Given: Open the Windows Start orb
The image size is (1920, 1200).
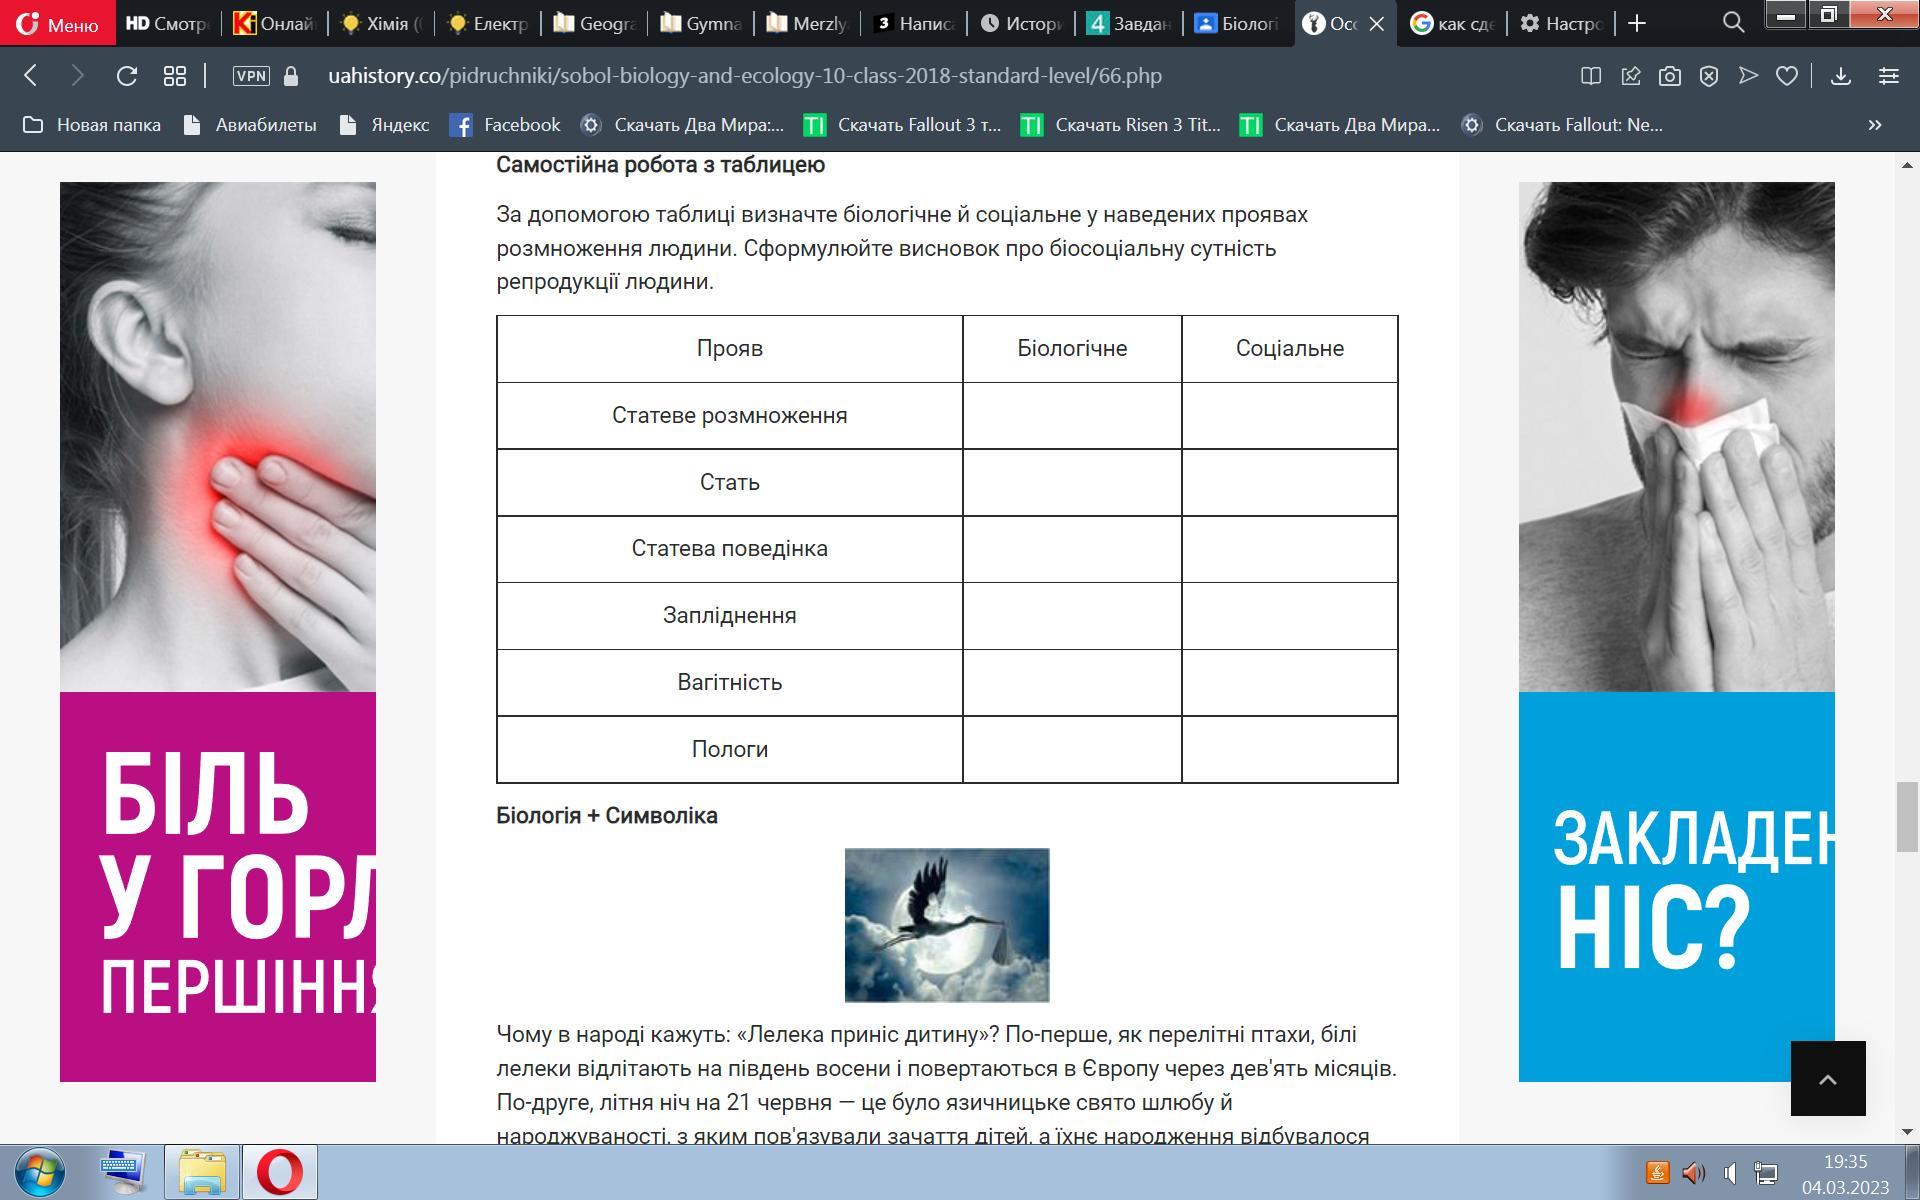Looking at the screenshot, I should (40, 1171).
